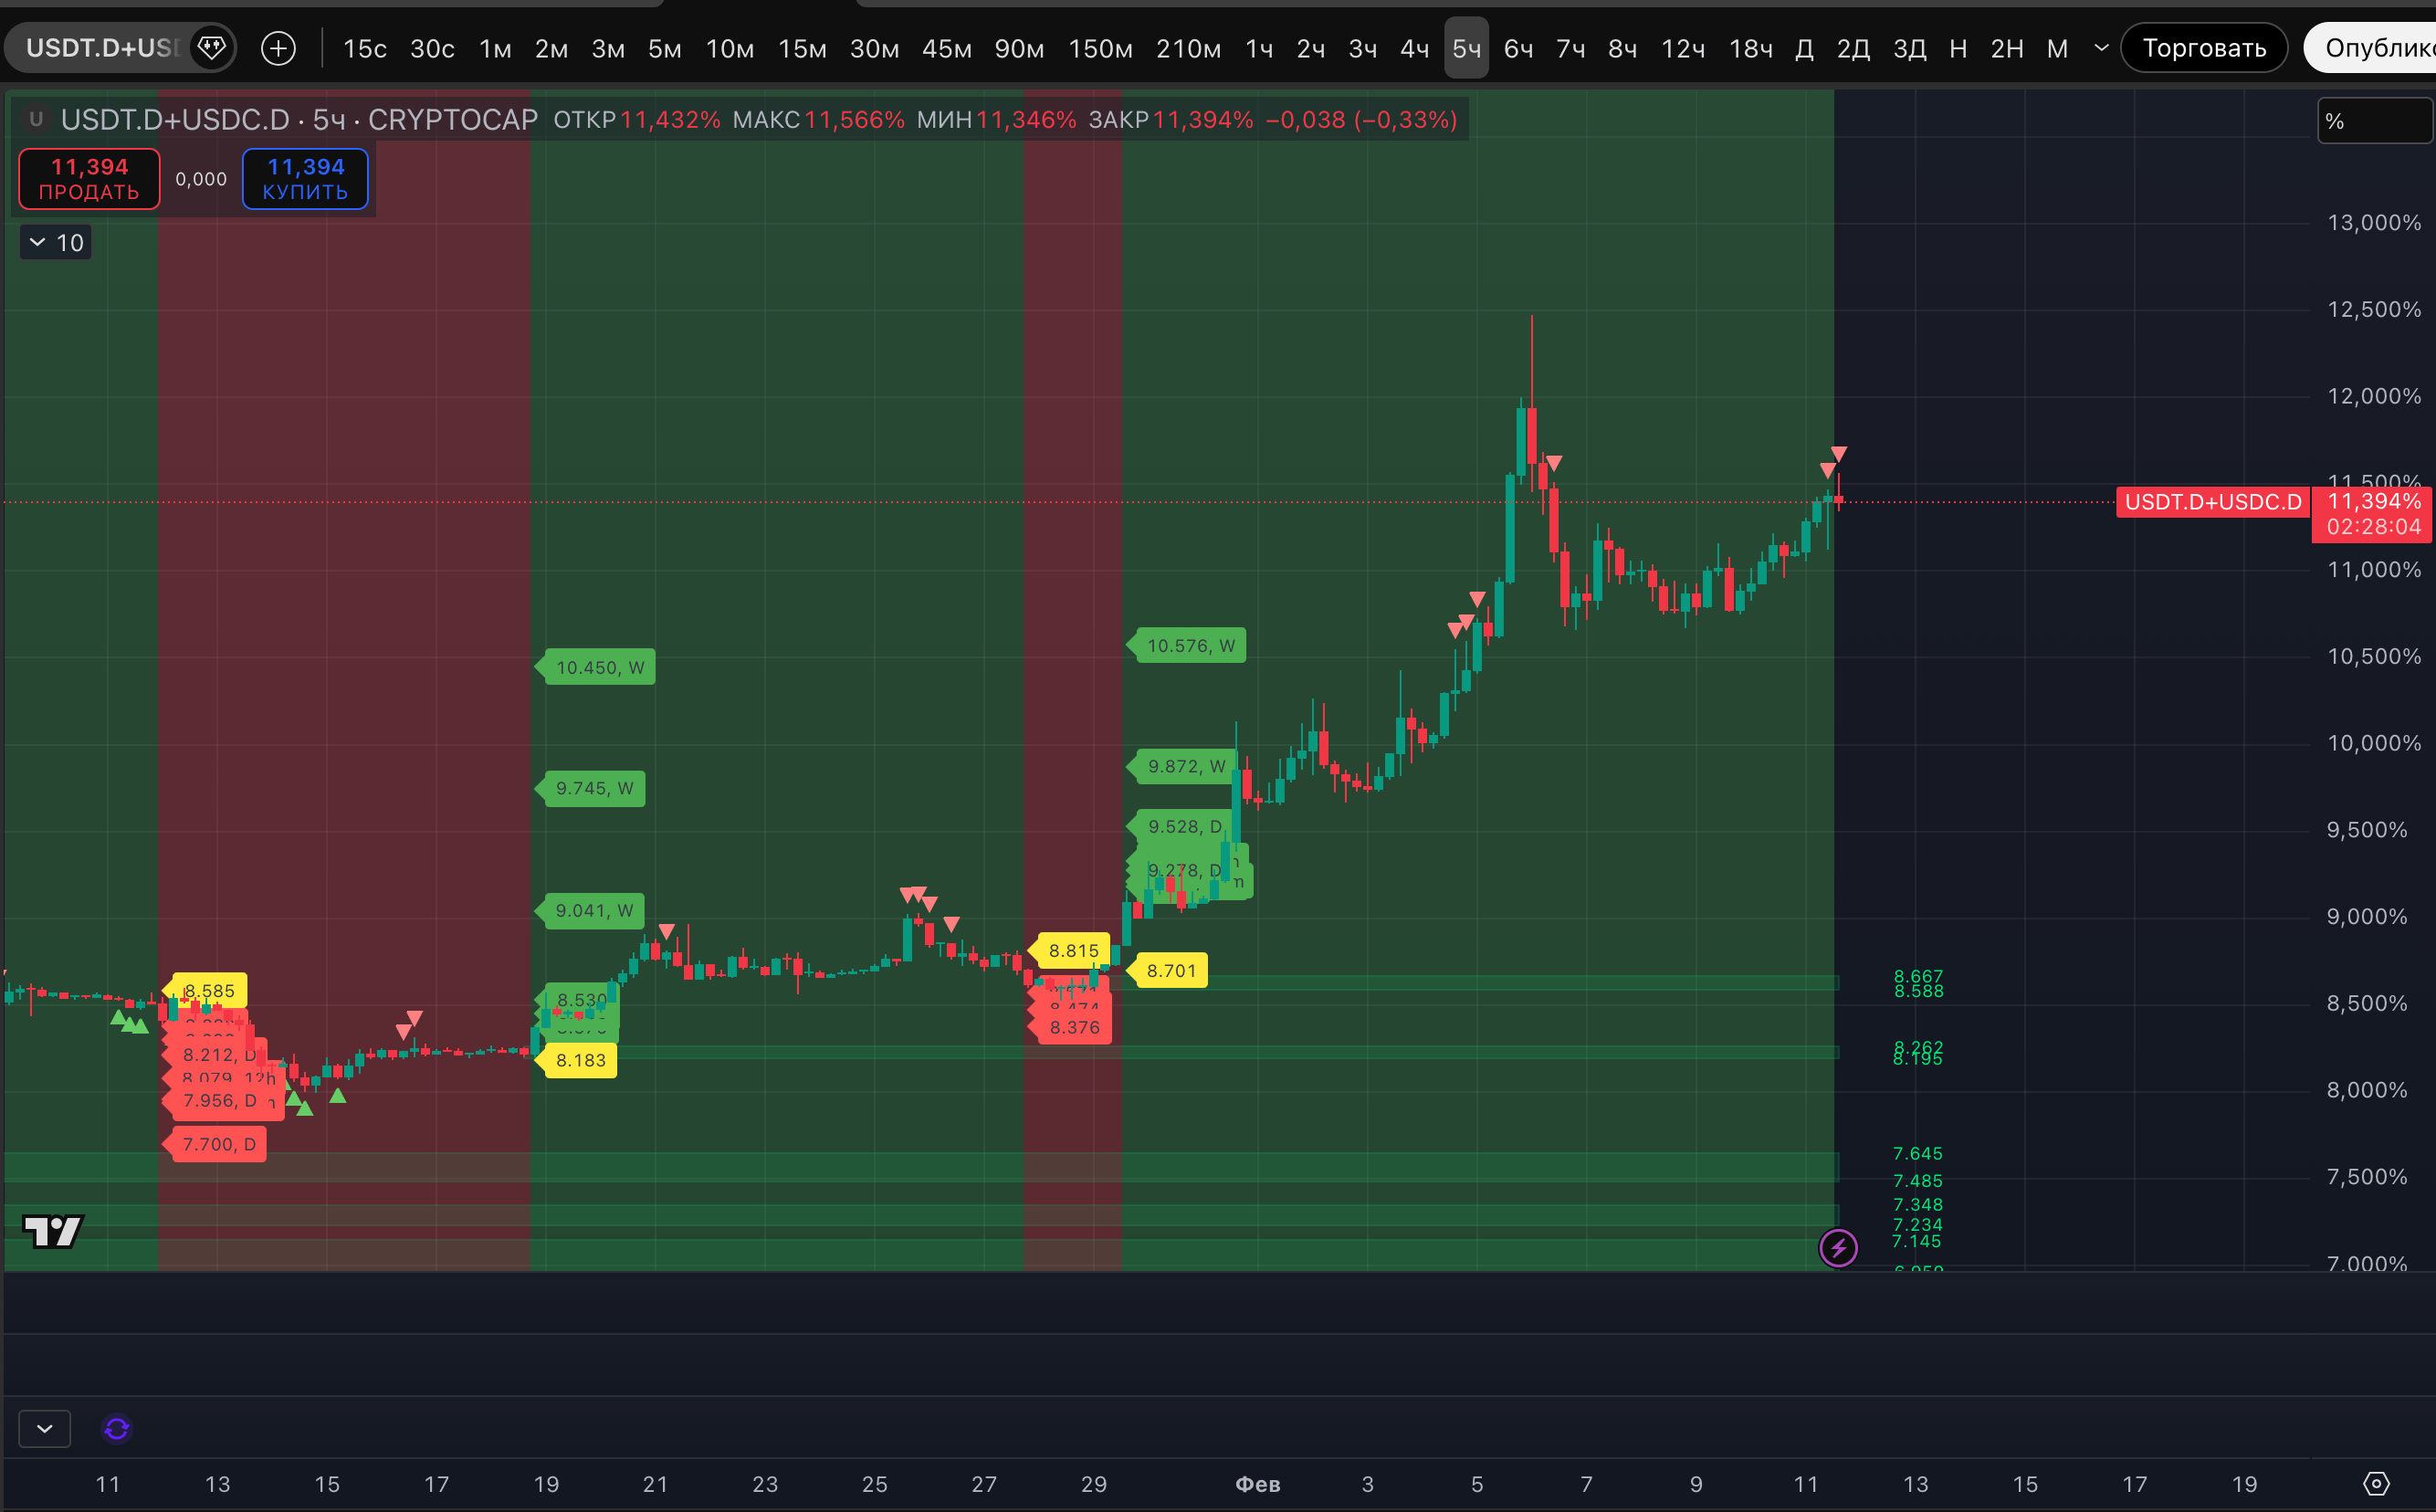Select the 4ч timeframe
This screenshot has height=1512, width=2436.
[x=1414, y=48]
